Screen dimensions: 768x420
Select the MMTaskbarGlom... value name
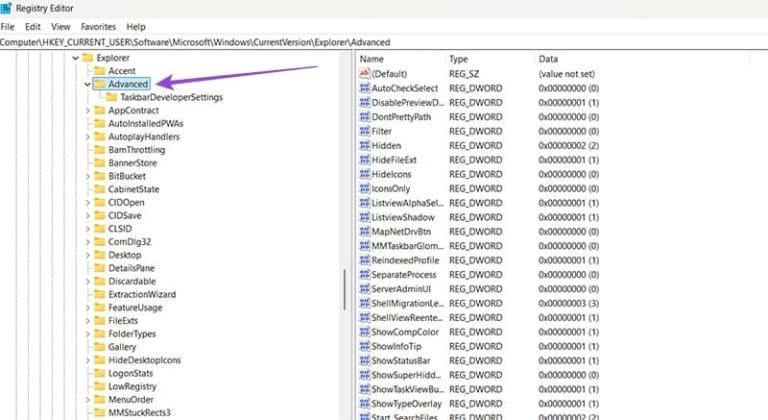(x=407, y=246)
